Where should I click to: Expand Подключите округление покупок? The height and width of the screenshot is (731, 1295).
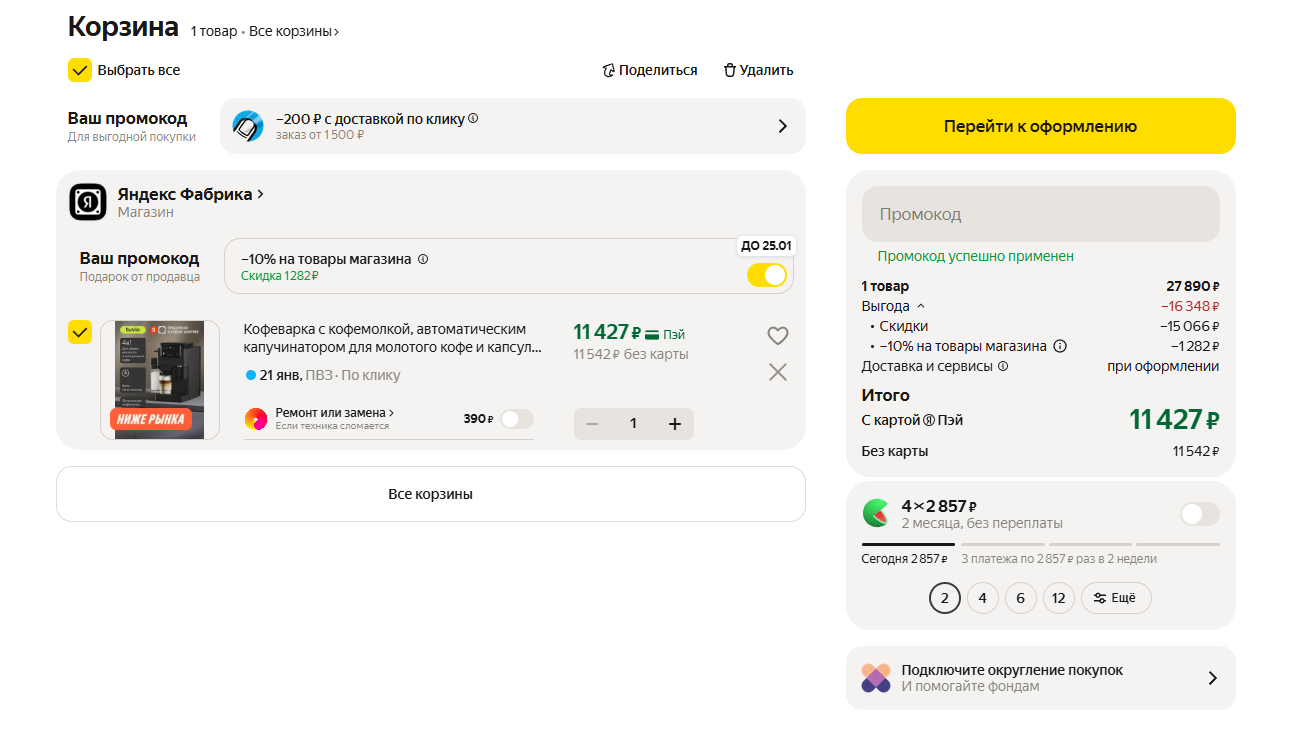1212,678
